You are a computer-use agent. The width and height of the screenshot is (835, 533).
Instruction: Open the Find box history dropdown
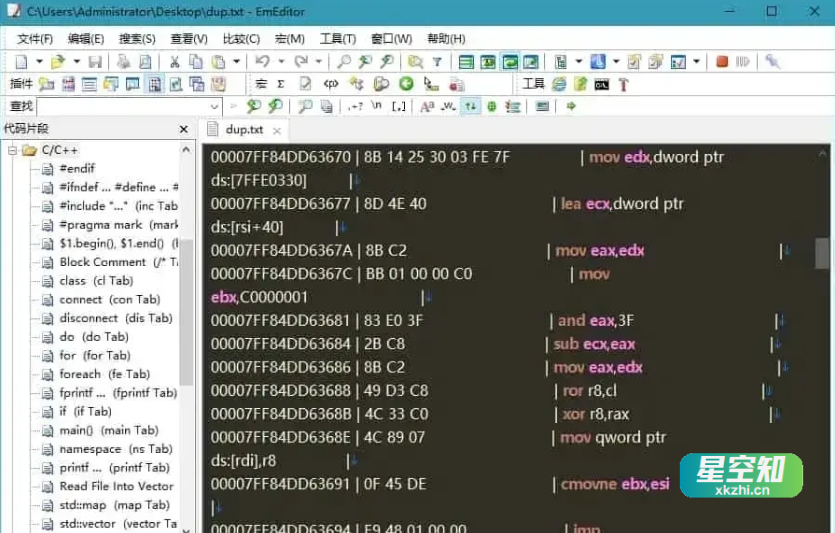(x=214, y=106)
